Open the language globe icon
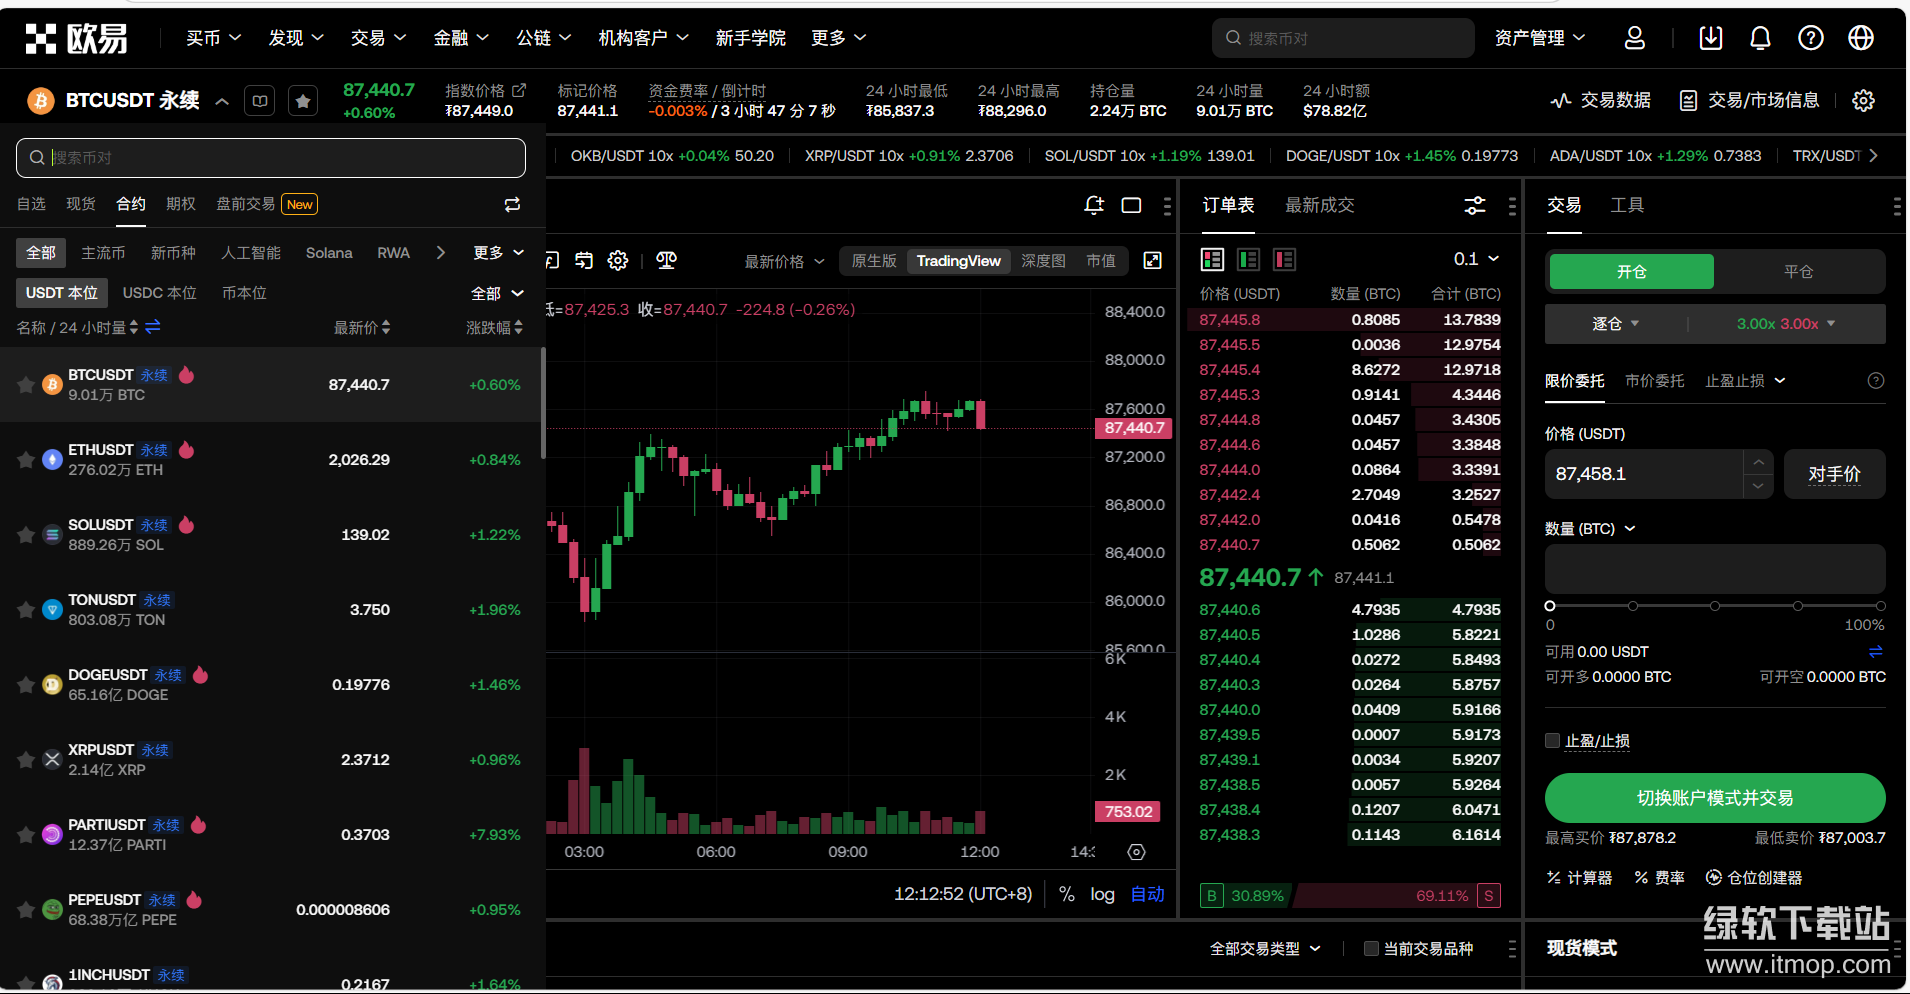This screenshot has height=994, width=1910. (1861, 38)
